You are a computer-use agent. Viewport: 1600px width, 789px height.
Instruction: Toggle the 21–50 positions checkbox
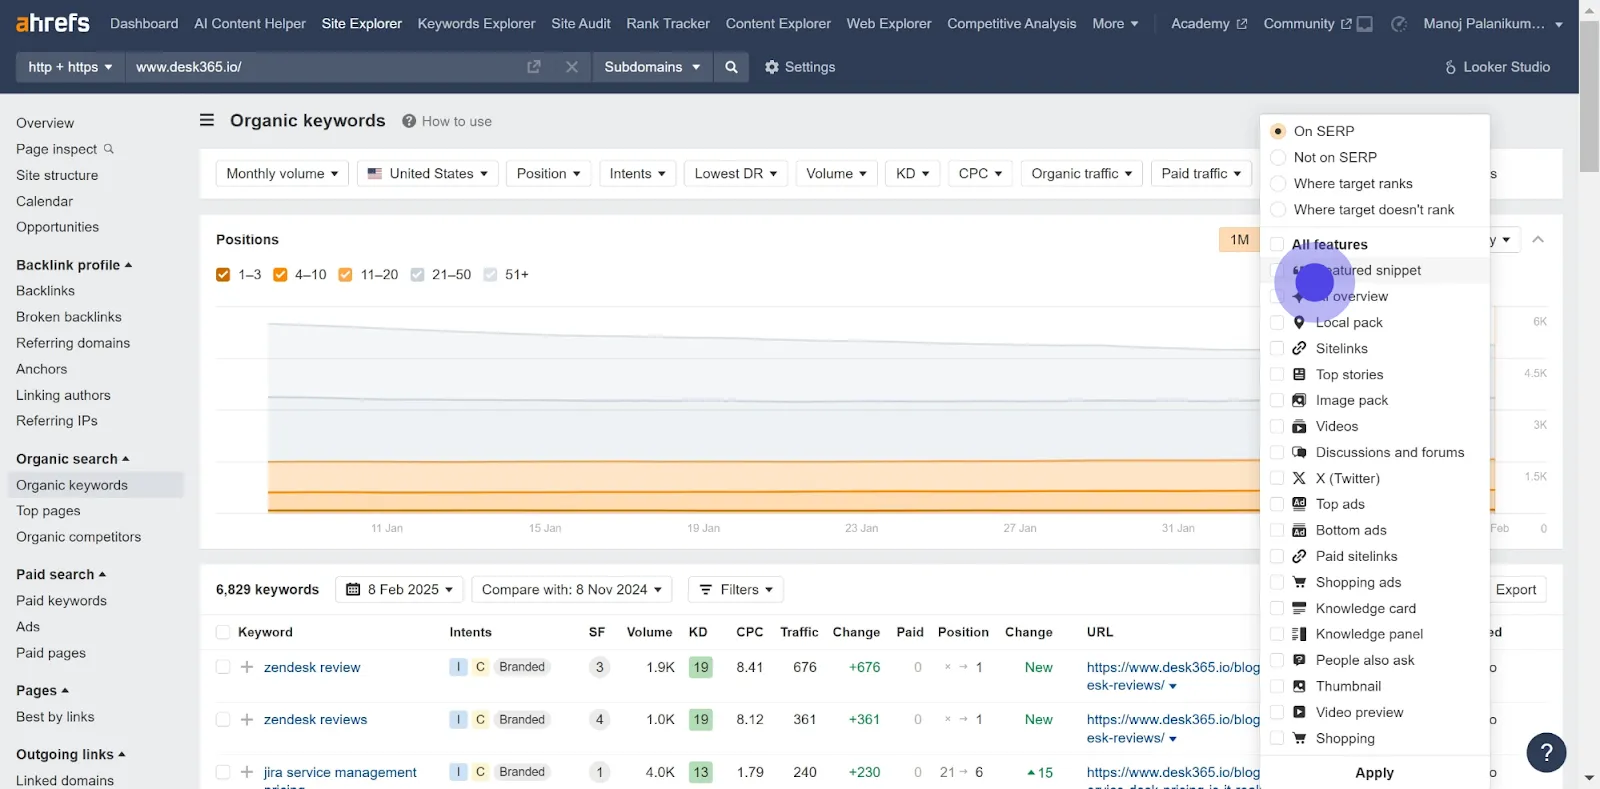[x=417, y=274]
